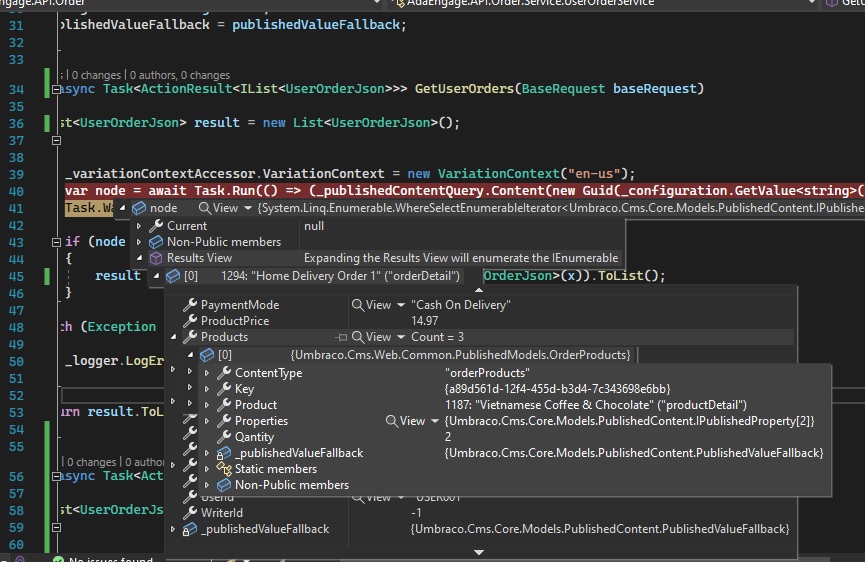Click the 0 authors, 0 changes CodeLens link
The image size is (865, 562).
coord(180,75)
